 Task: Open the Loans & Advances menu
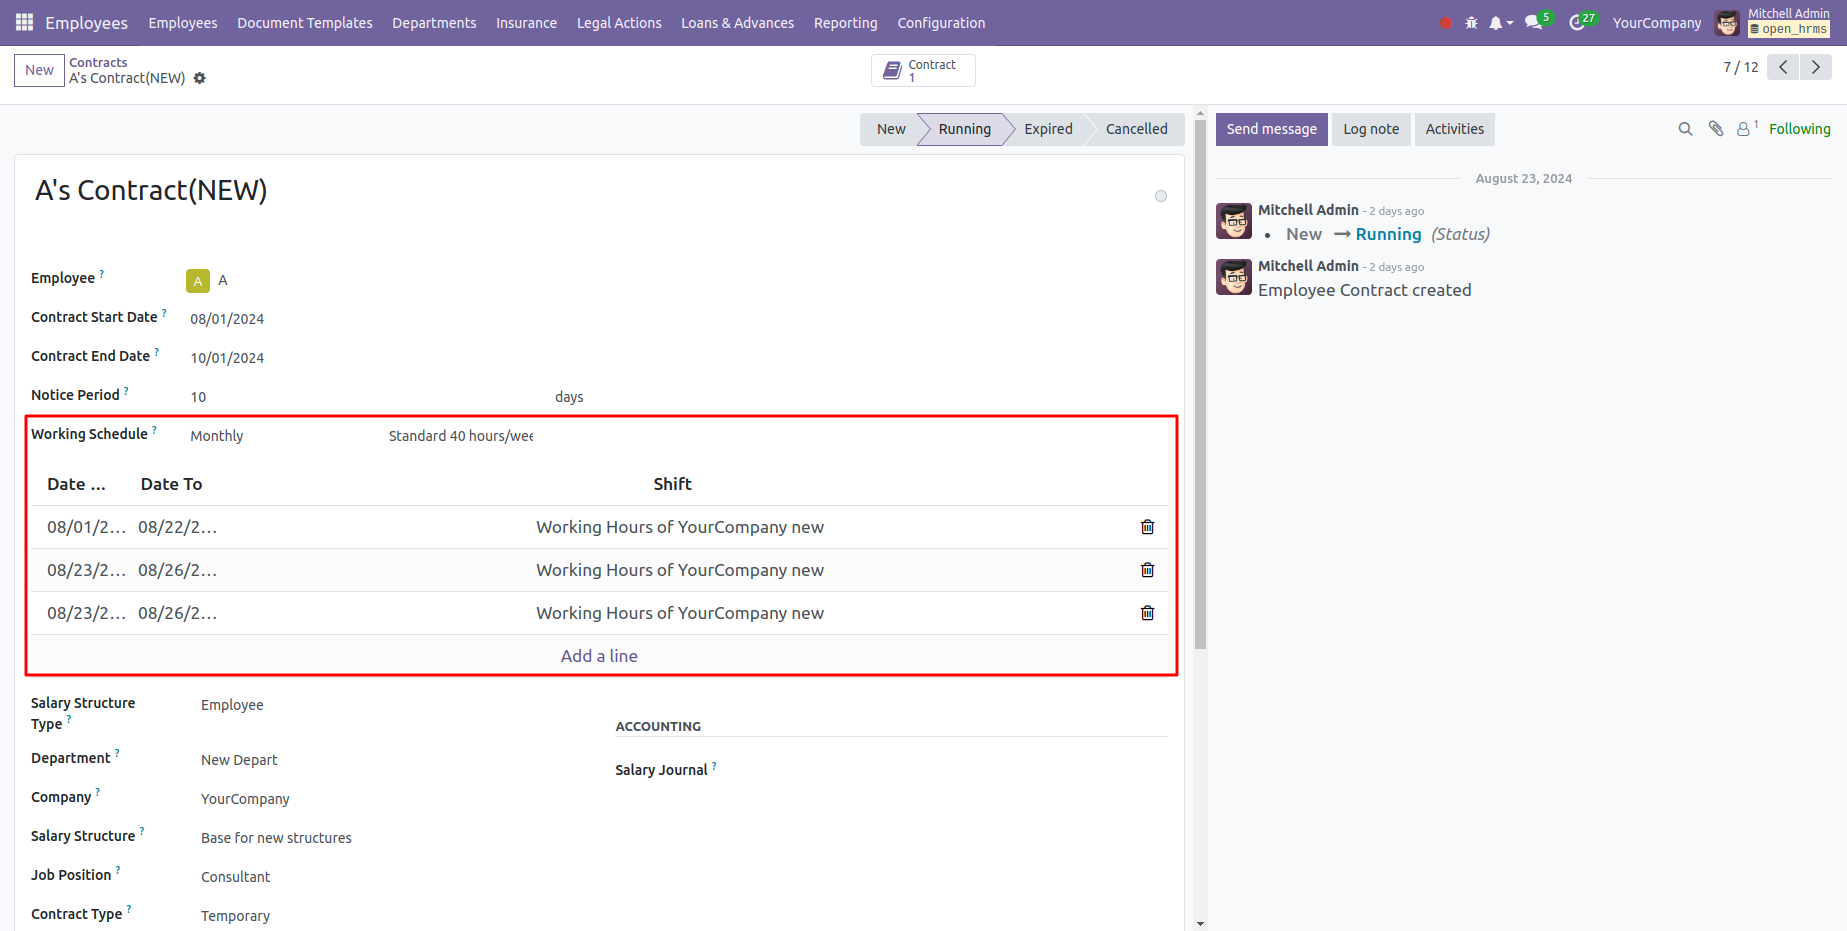click(737, 23)
